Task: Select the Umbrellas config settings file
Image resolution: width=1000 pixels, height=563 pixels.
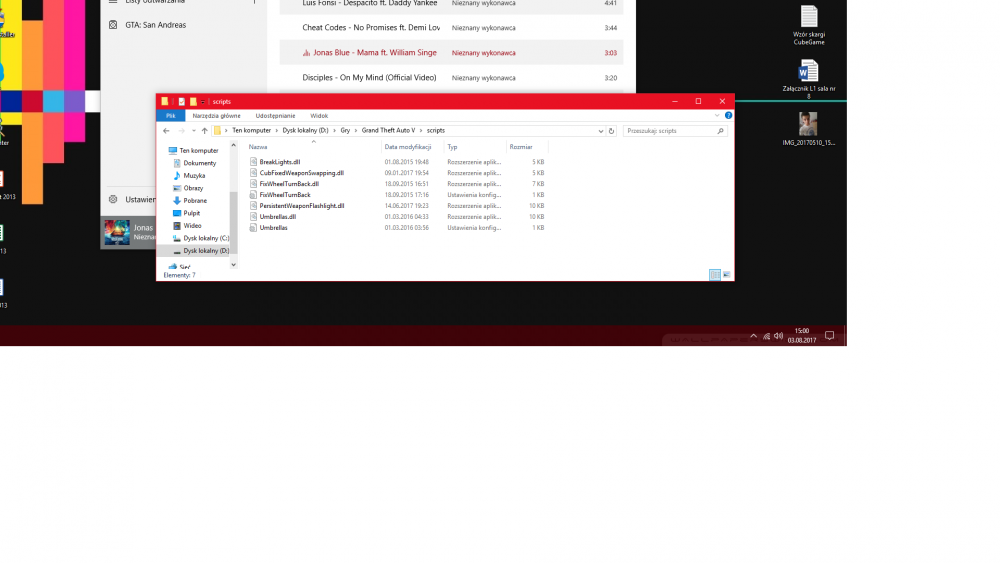Action: point(274,228)
